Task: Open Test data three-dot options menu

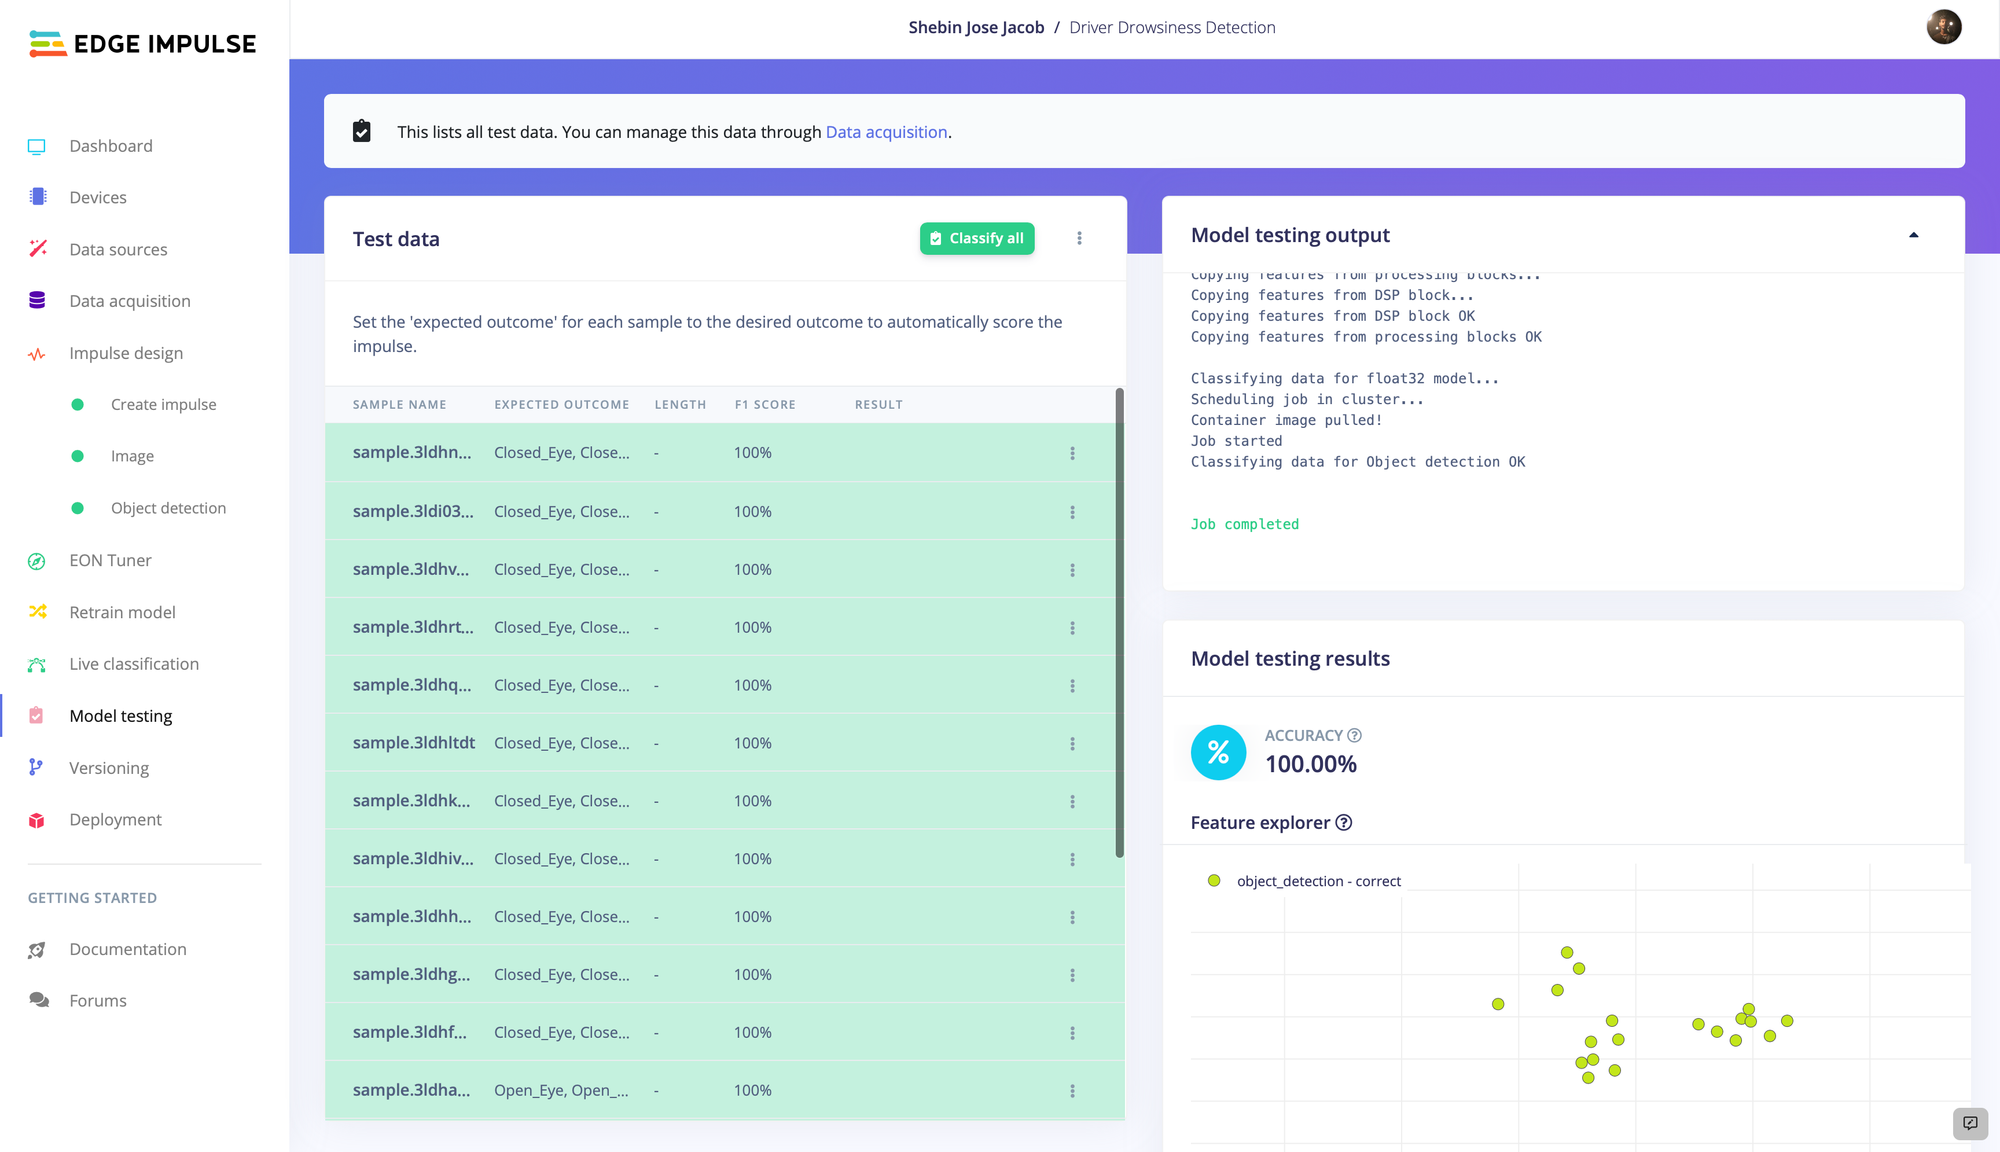Action: [1079, 238]
